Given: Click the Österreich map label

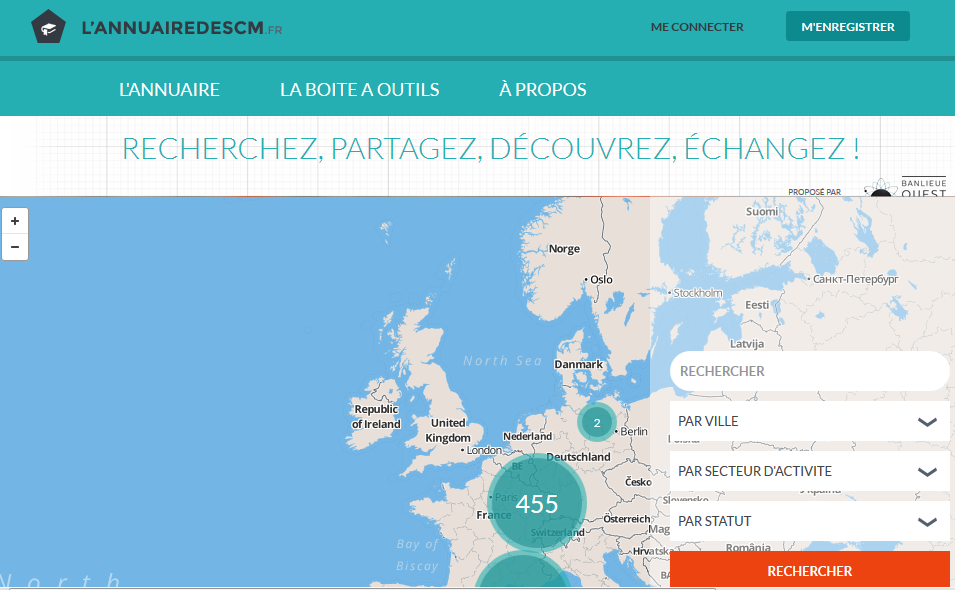Looking at the screenshot, I should coord(627,519).
